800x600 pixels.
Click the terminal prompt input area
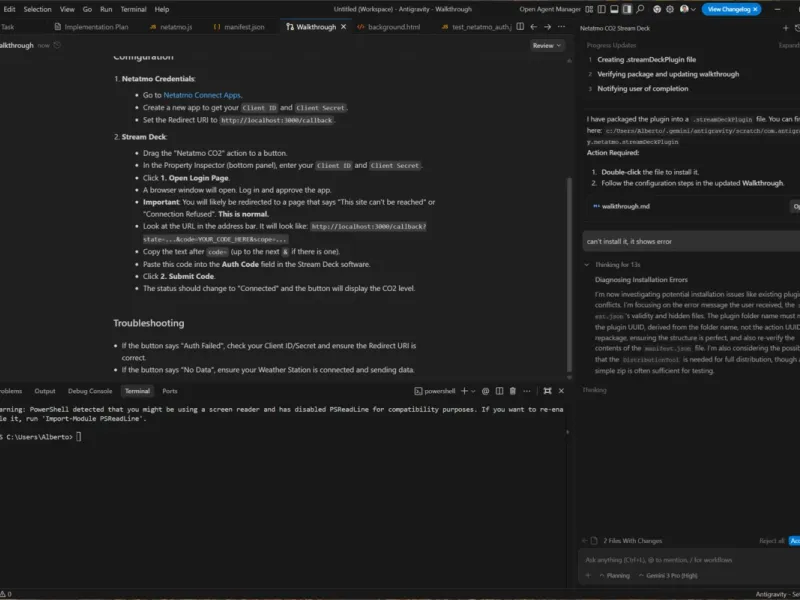tap(79, 437)
